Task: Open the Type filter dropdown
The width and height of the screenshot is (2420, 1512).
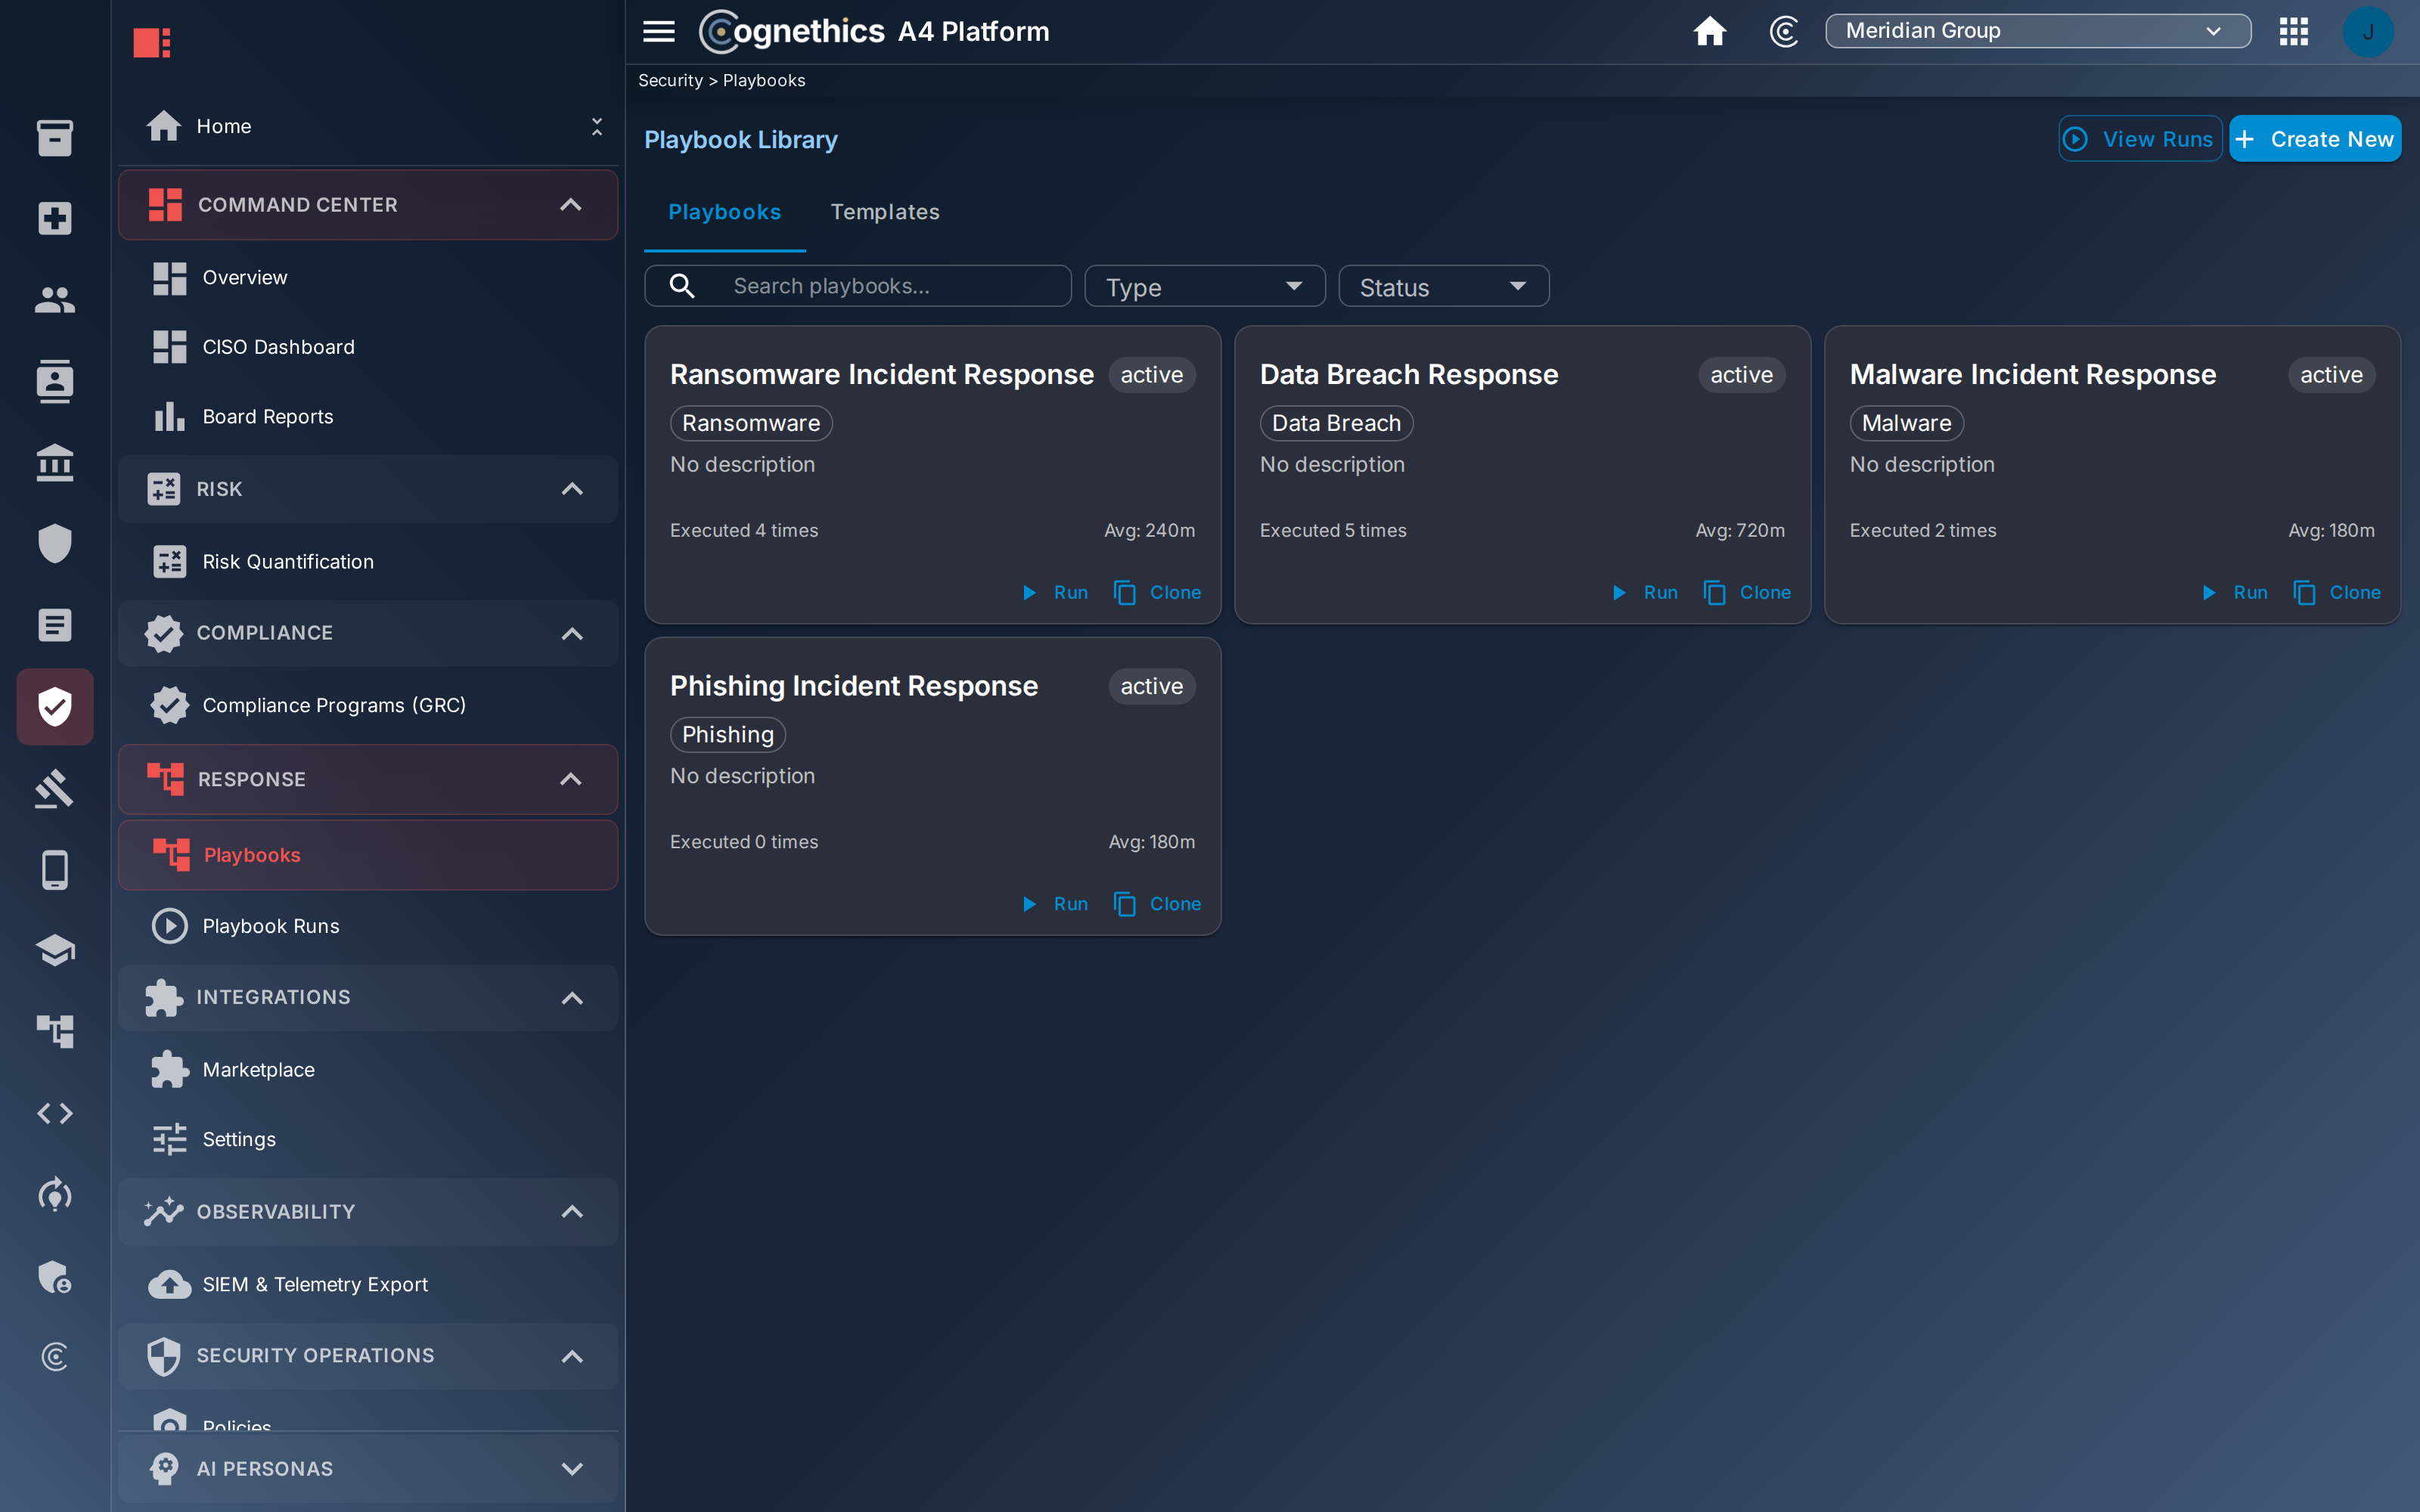Action: pyautogui.click(x=1204, y=286)
